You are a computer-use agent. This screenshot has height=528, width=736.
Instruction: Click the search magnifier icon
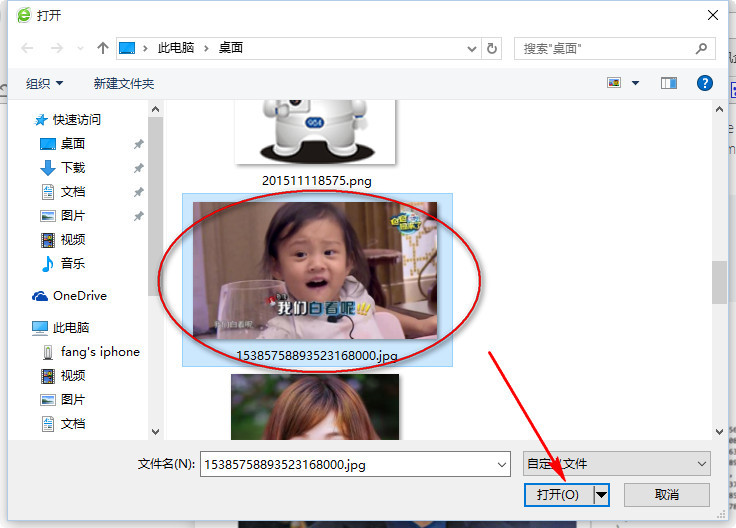701,48
